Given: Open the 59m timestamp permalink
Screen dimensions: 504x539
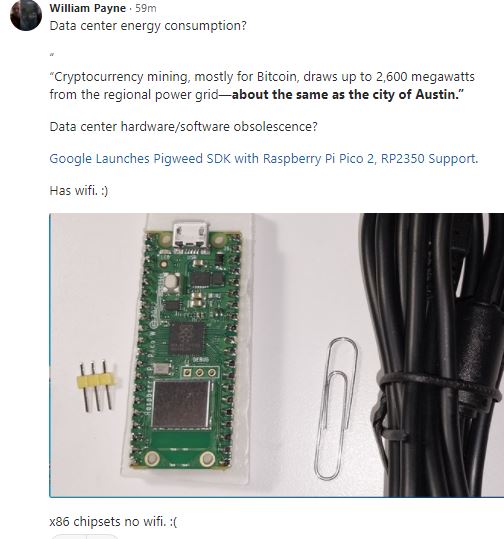Looking at the screenshot, I should click(146, 8).
